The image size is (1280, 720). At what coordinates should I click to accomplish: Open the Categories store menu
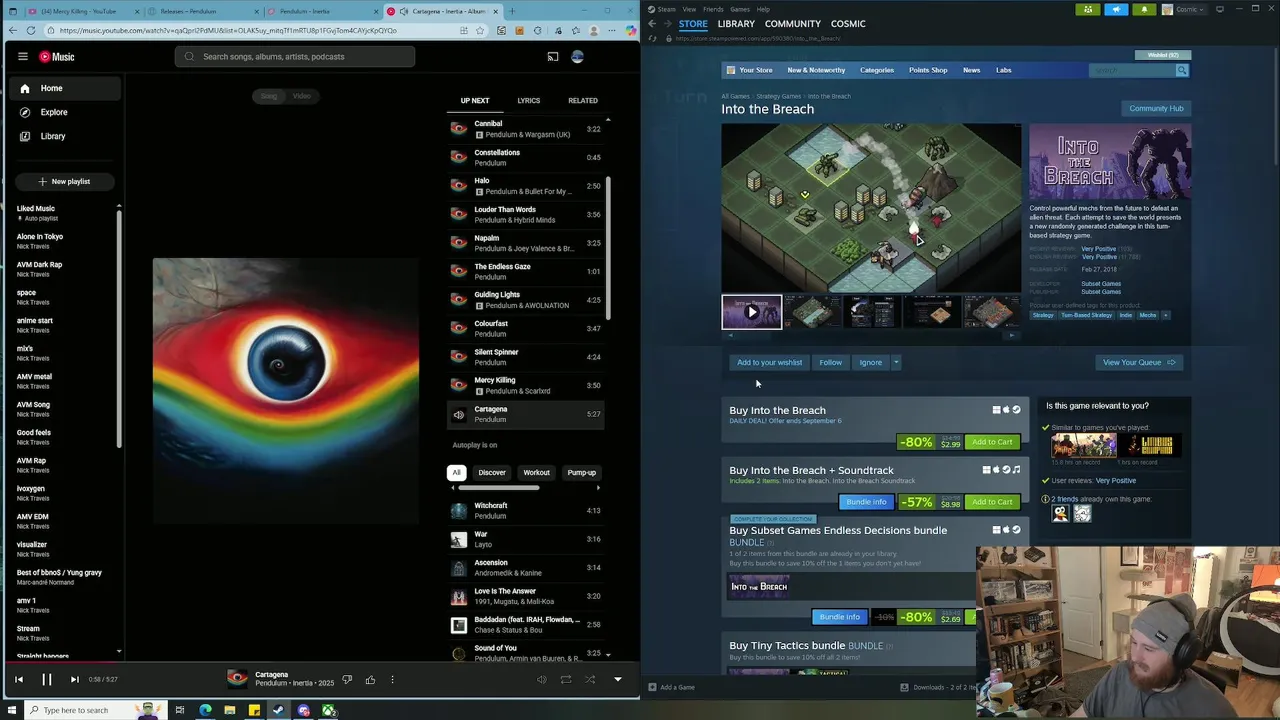coord(877,70)
